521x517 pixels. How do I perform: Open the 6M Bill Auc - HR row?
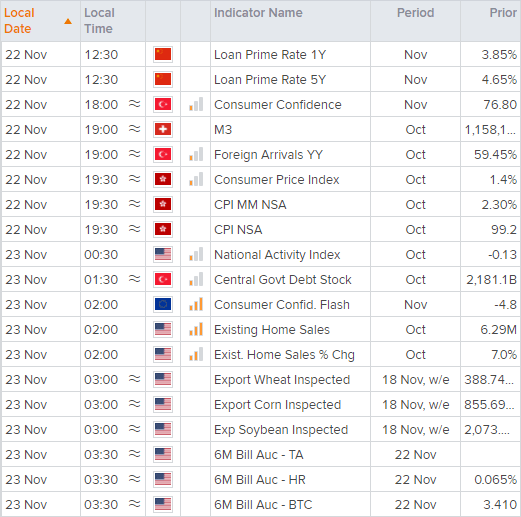click(x=261, y=479)
